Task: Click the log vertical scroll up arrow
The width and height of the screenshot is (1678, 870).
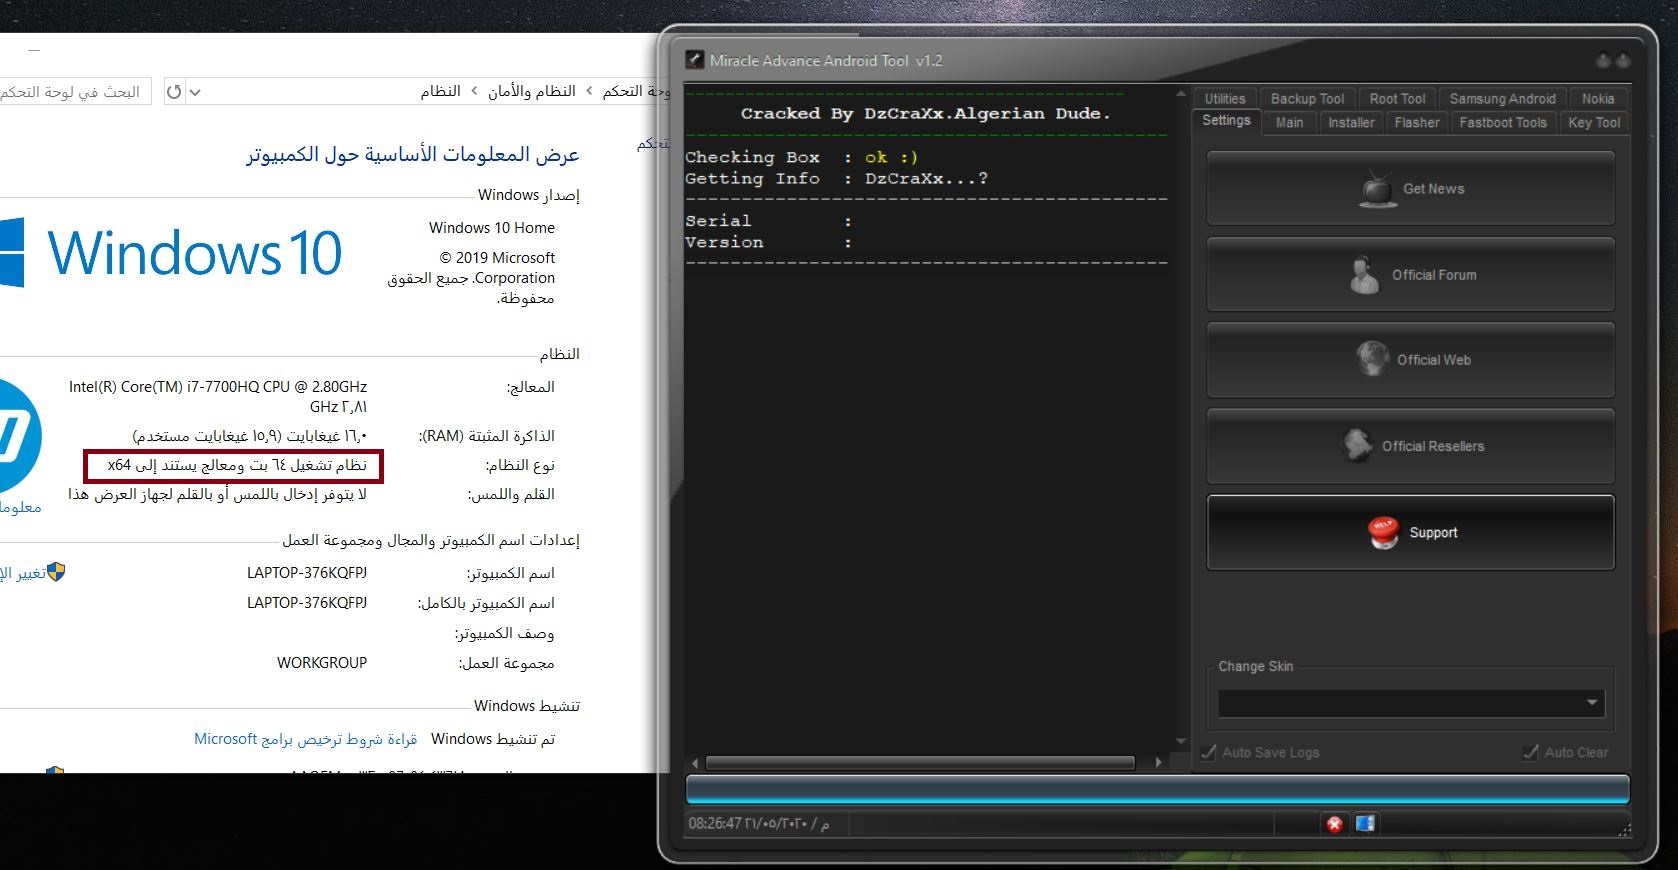Action: click(1181, 95)
